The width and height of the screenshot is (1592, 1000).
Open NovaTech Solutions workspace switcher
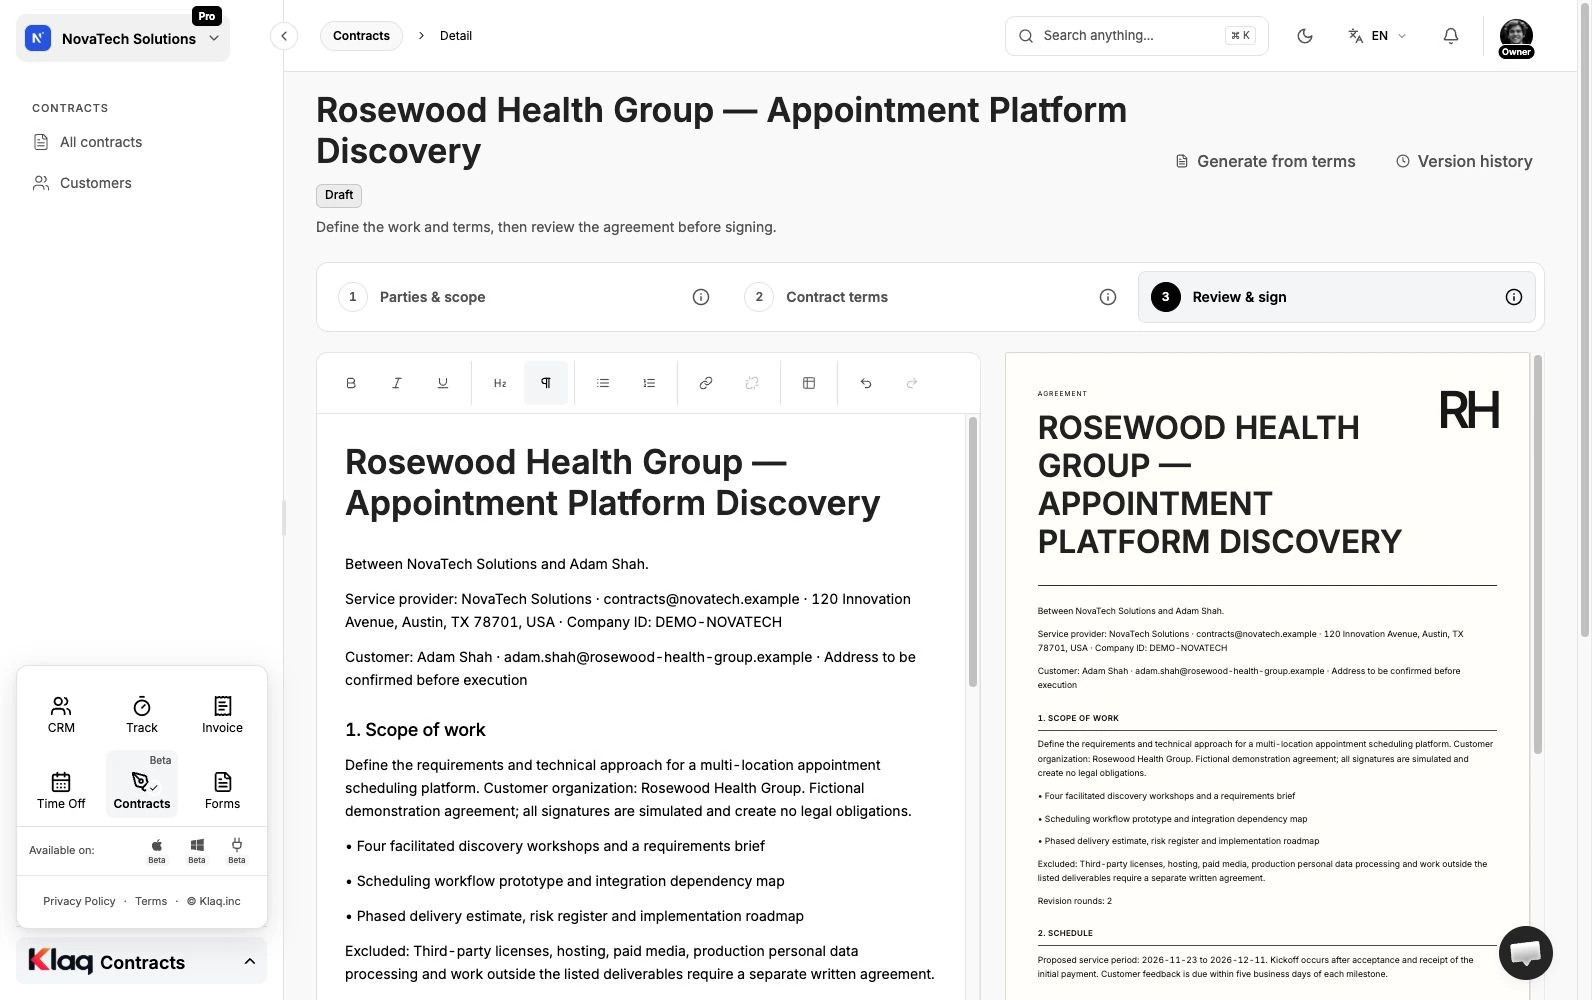click(x=123, y=38)
